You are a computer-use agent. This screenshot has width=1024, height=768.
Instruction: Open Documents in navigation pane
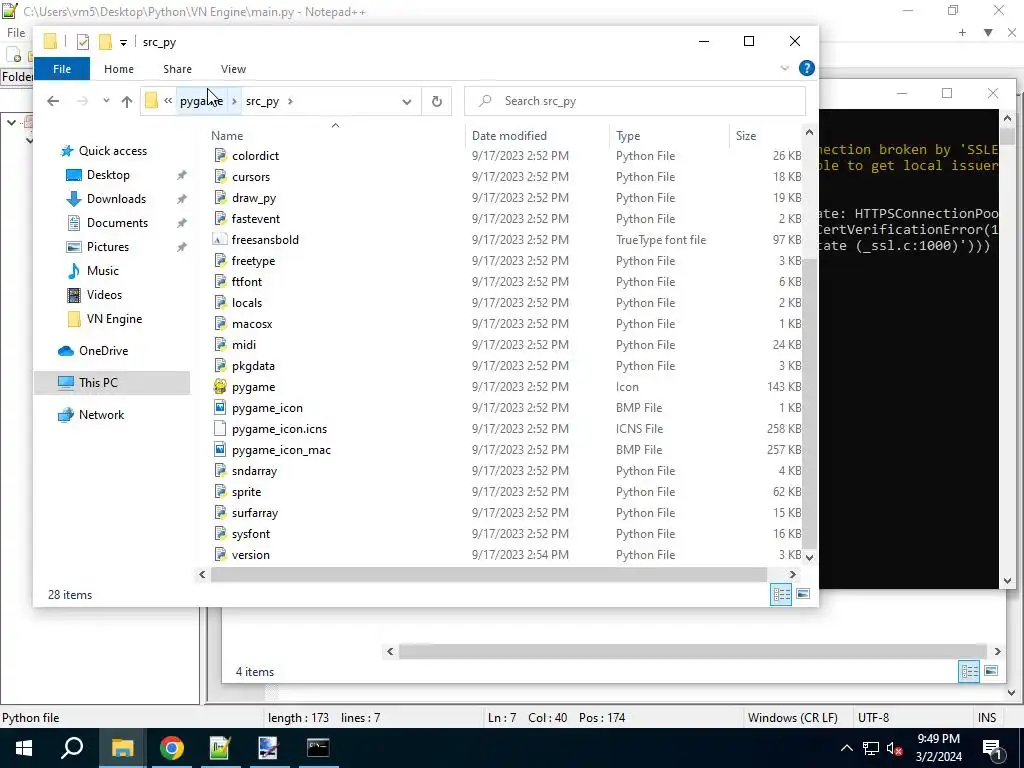tap(117, 223)
